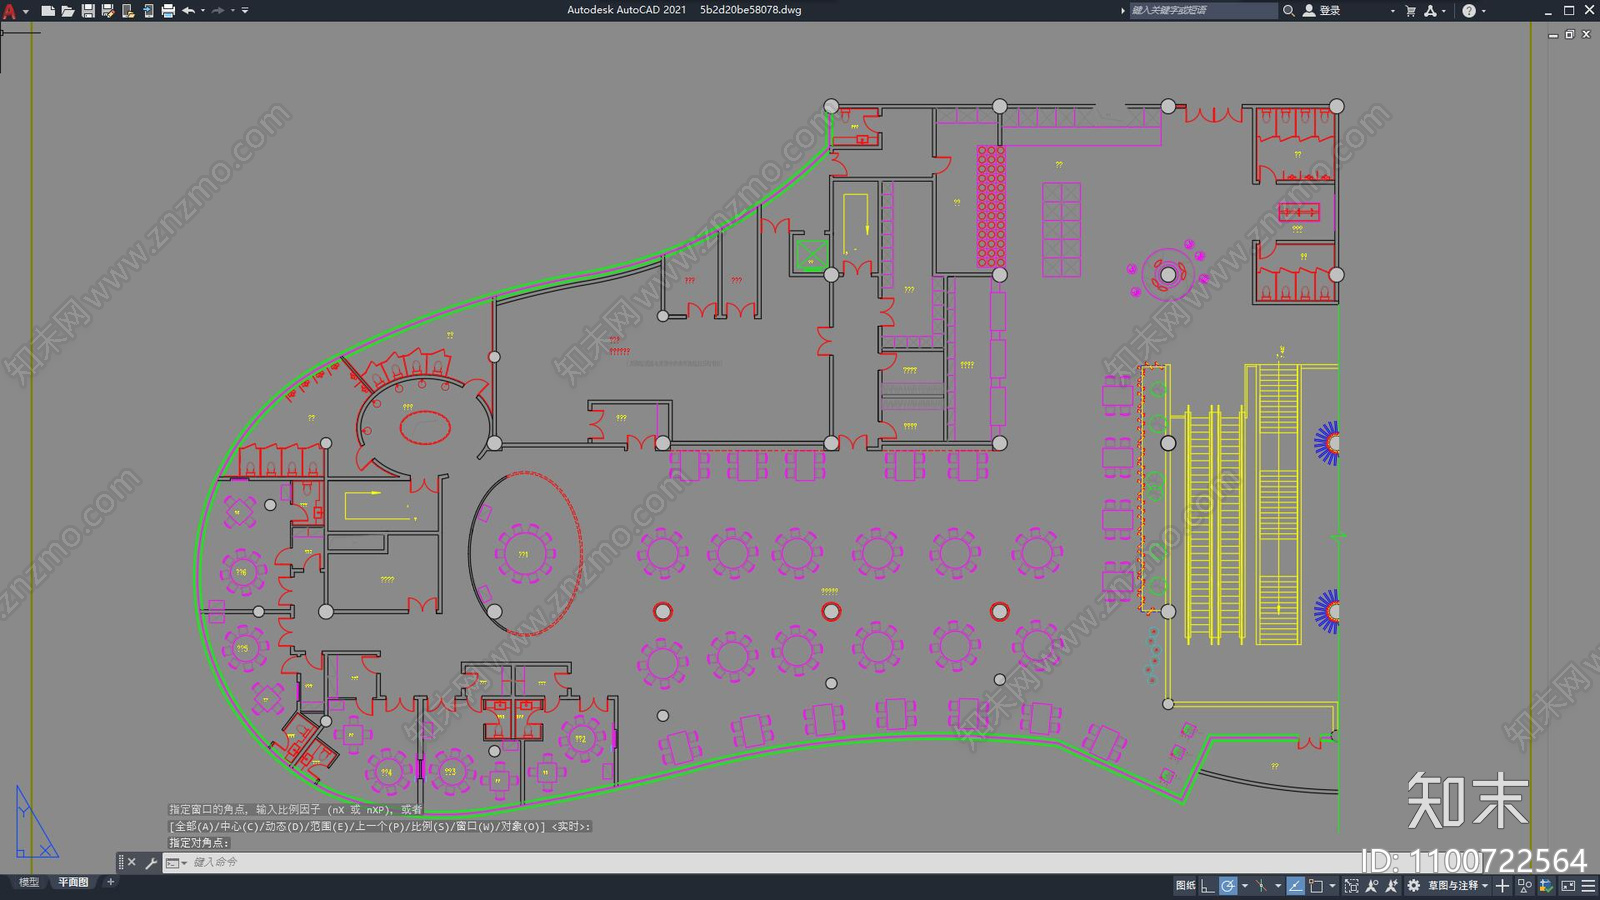The image size is (1600, 900).
Task: Close the inner drawing window
Action: [1586, 35]
